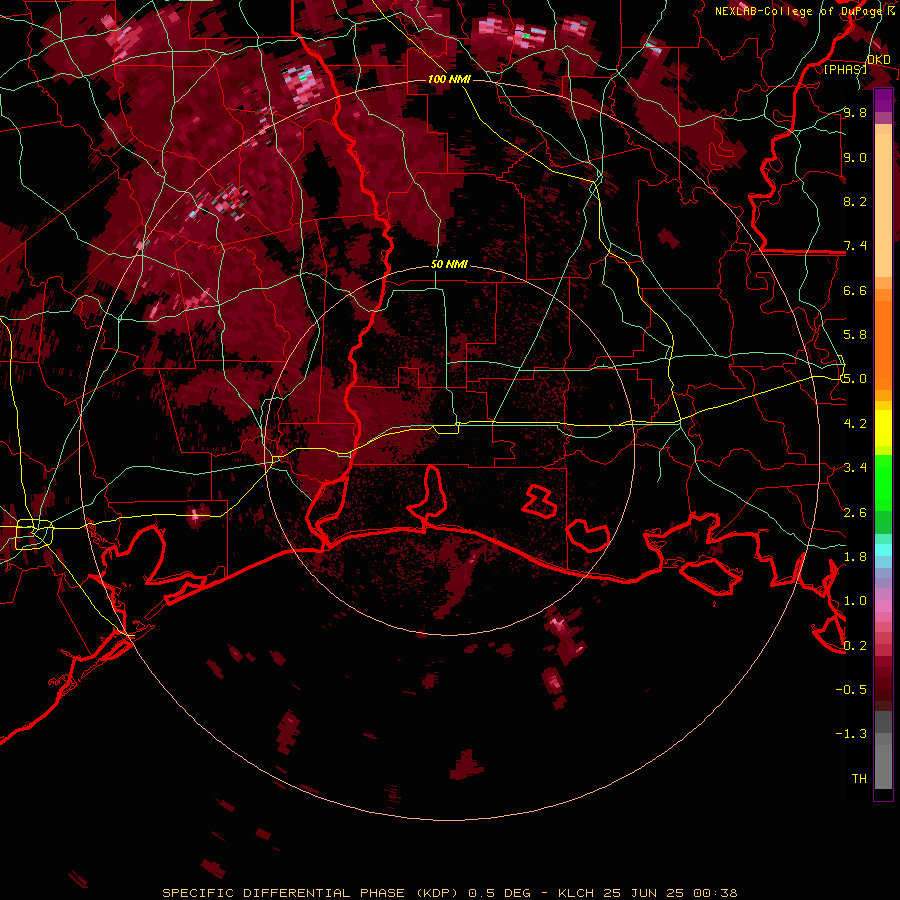Click the 0.2 value on the scale
Screen dimensions: 900x900
tap(855, 646)
